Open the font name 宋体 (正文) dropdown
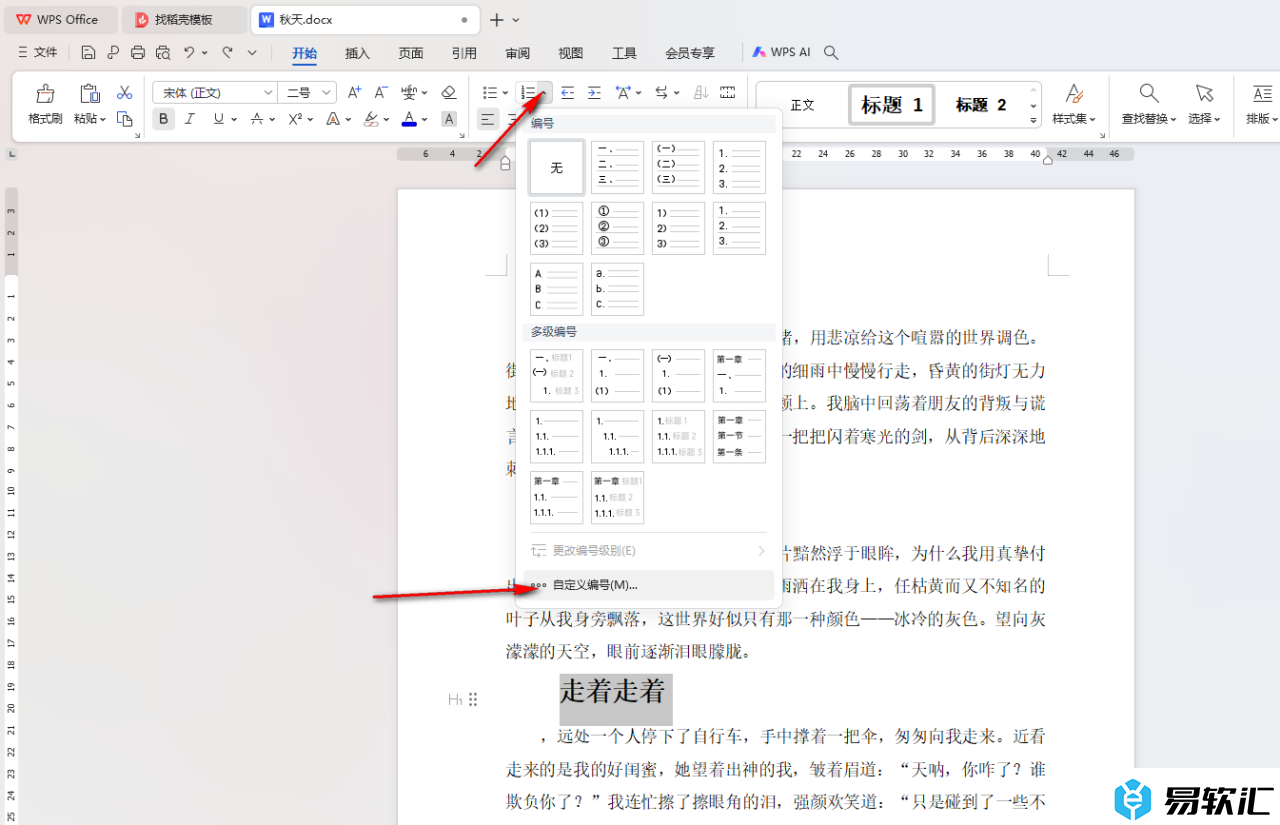 point(268,93)
